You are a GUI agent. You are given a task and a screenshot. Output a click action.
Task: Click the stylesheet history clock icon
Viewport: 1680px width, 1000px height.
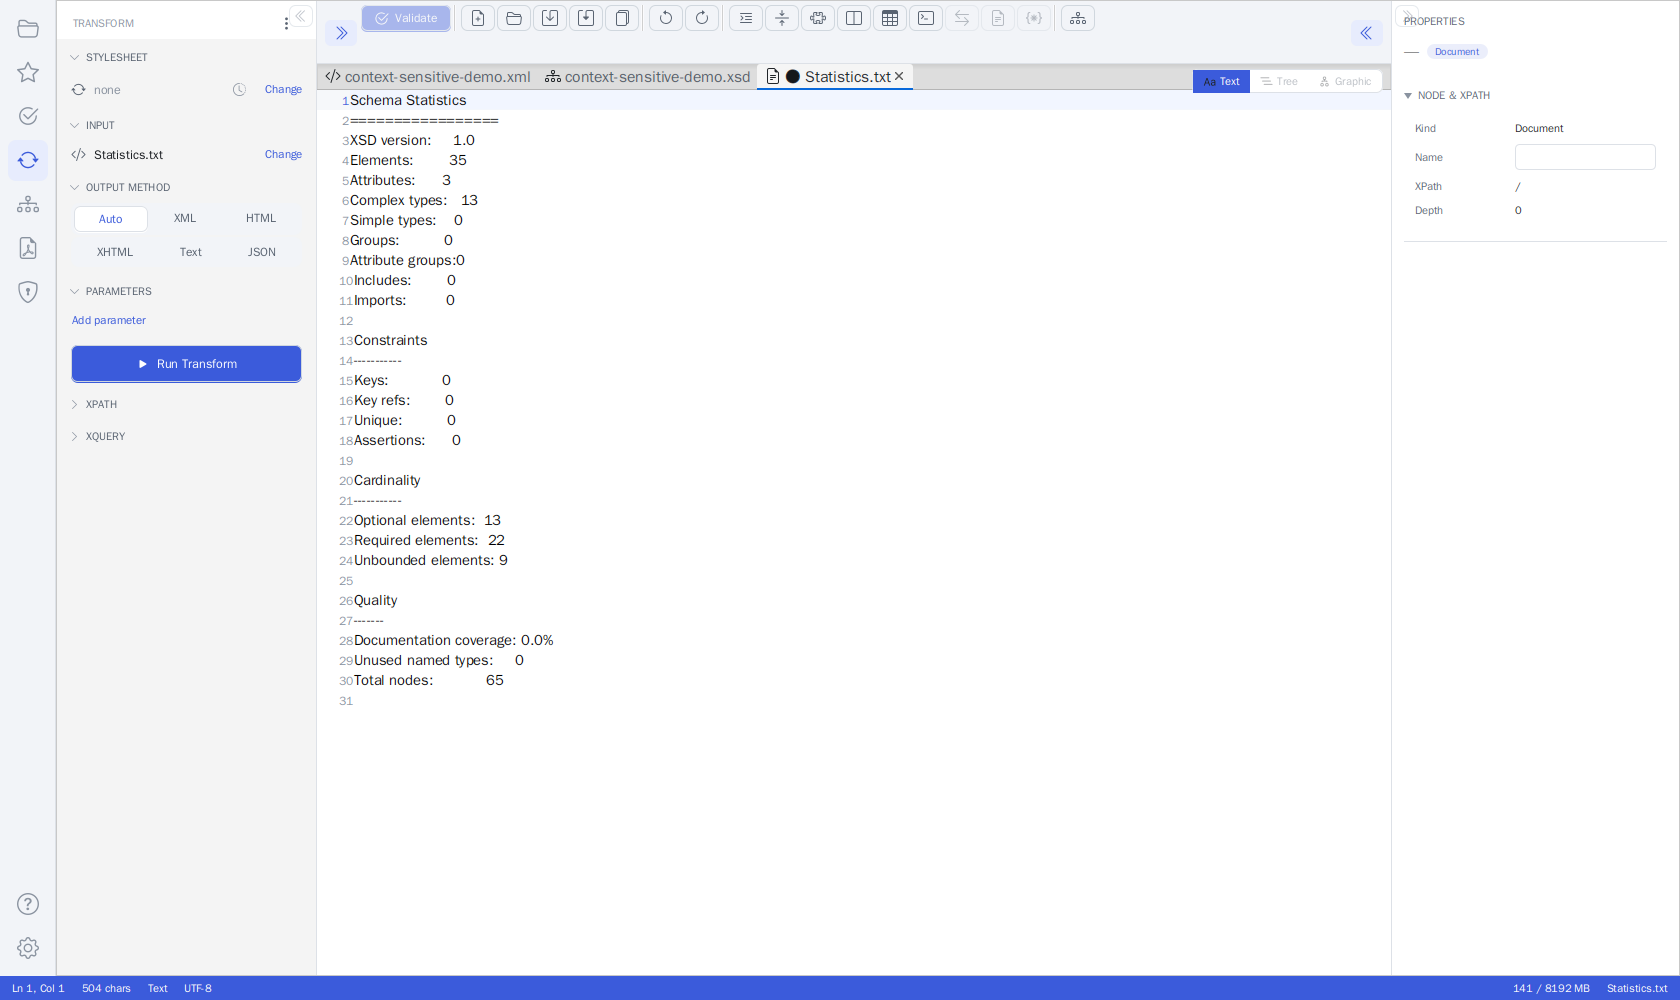pyautogui.click(x=239, y=90)
